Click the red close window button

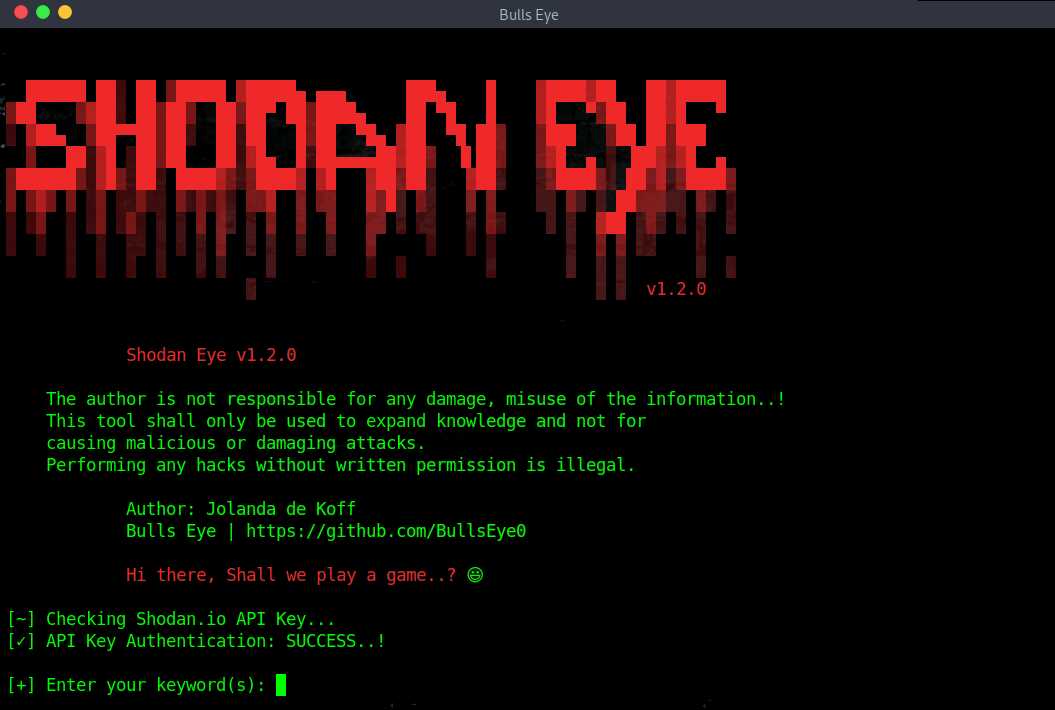tap(21, 12)
